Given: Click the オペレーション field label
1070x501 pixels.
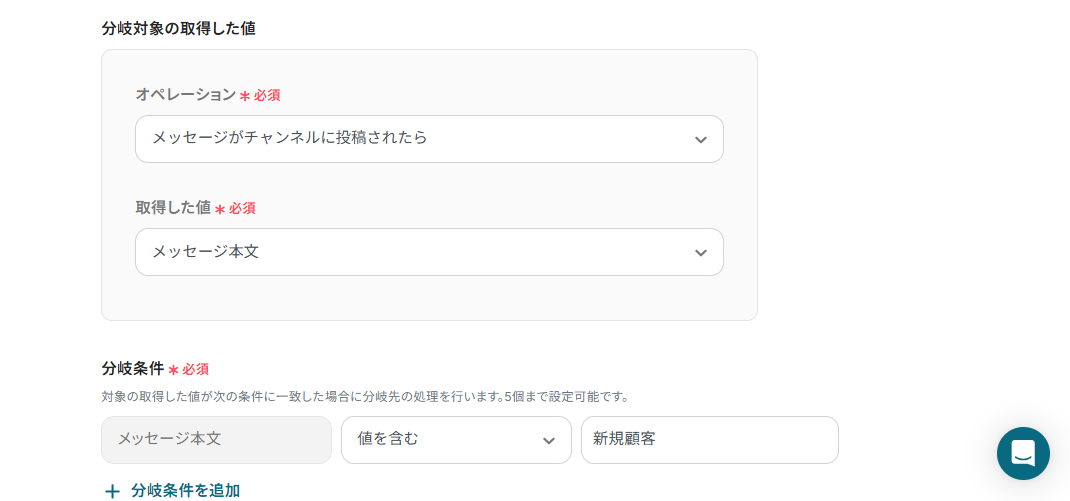Looking at the screenshot, I should pos(186,95).
